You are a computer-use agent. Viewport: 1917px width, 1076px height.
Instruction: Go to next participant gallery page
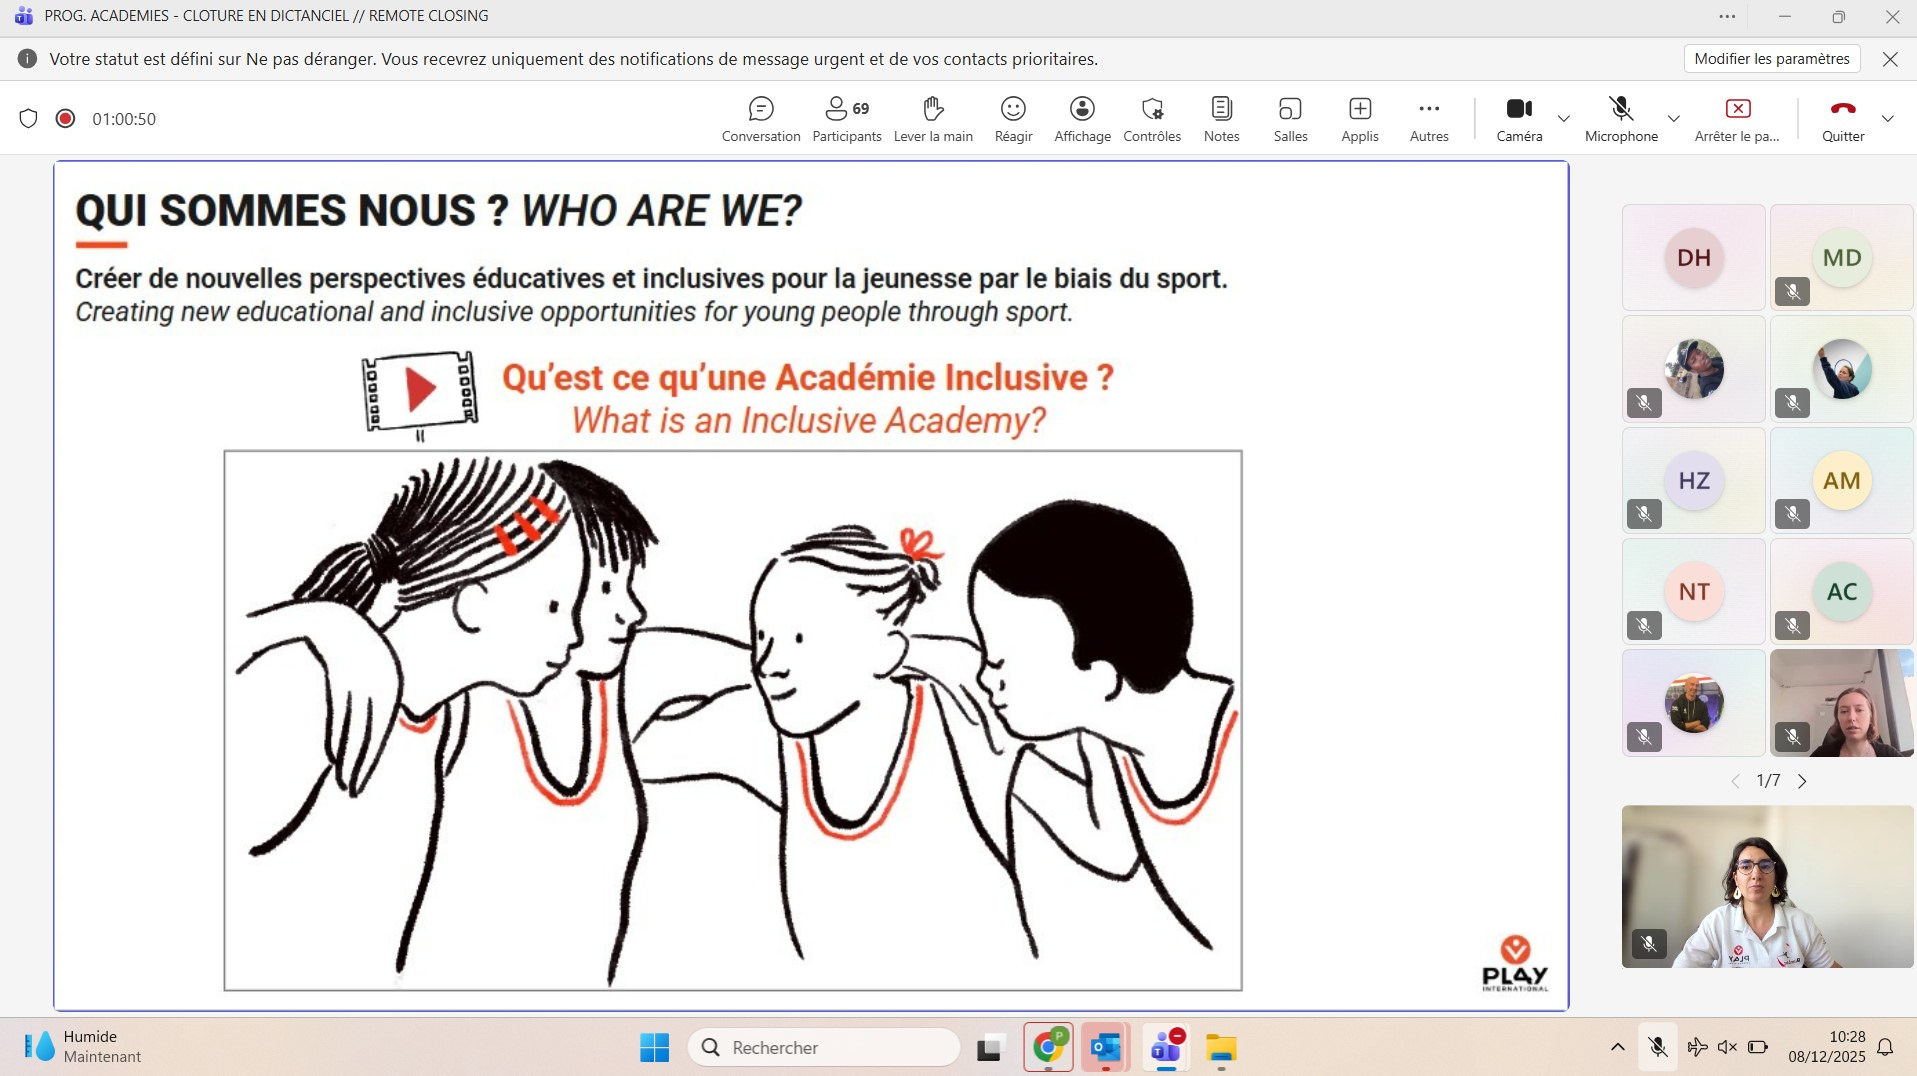(x=1802, y=782)
